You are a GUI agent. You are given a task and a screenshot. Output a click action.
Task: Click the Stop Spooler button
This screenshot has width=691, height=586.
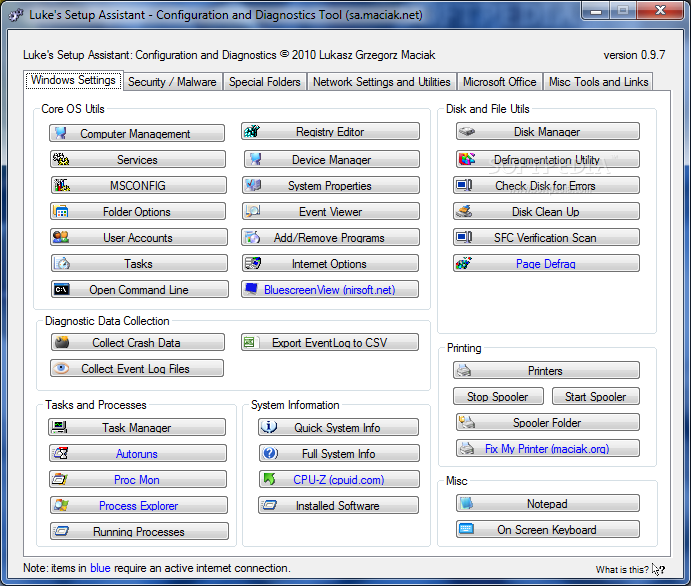tap(498, 396)
